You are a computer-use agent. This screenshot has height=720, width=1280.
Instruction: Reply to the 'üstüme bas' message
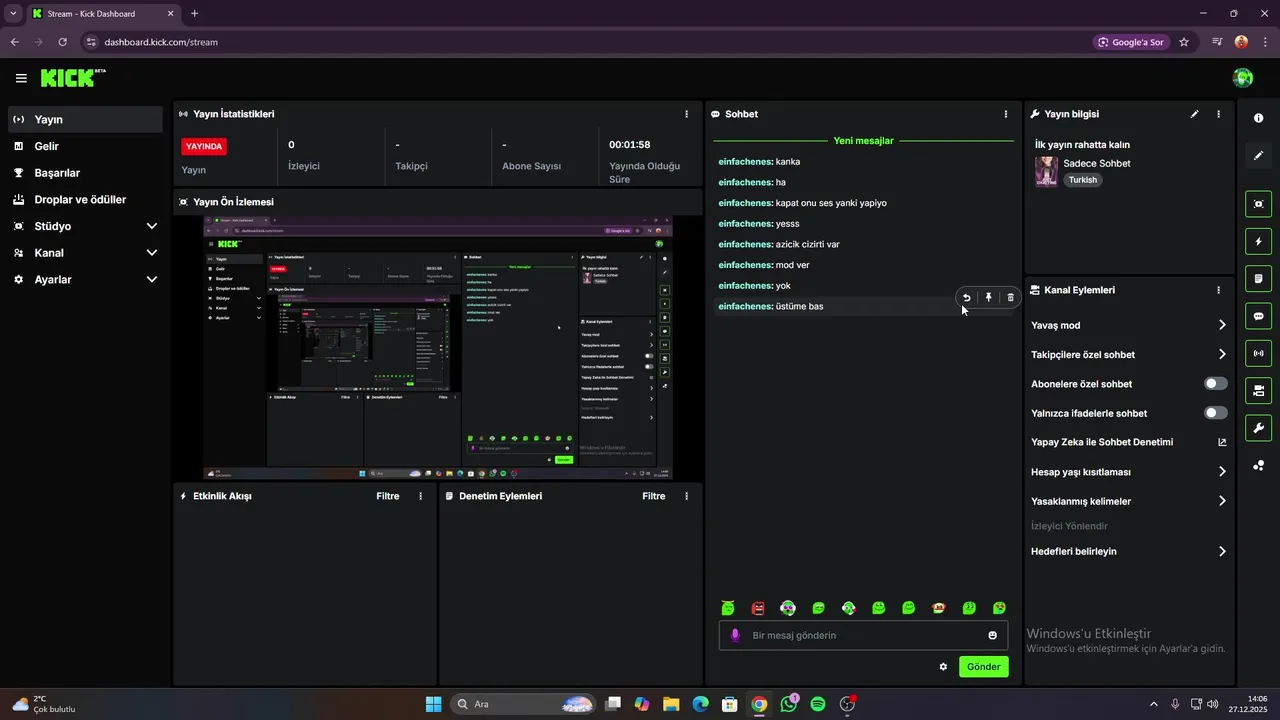[966, 297]
